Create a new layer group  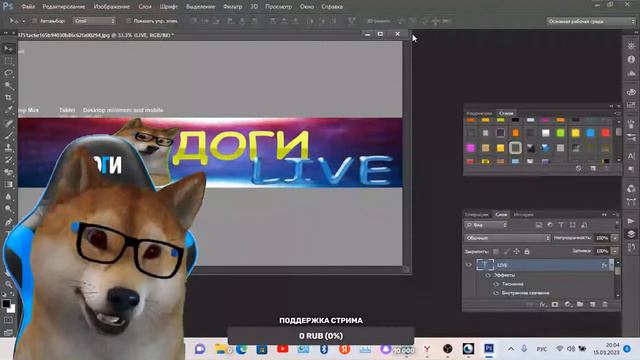tap(580, 304)
